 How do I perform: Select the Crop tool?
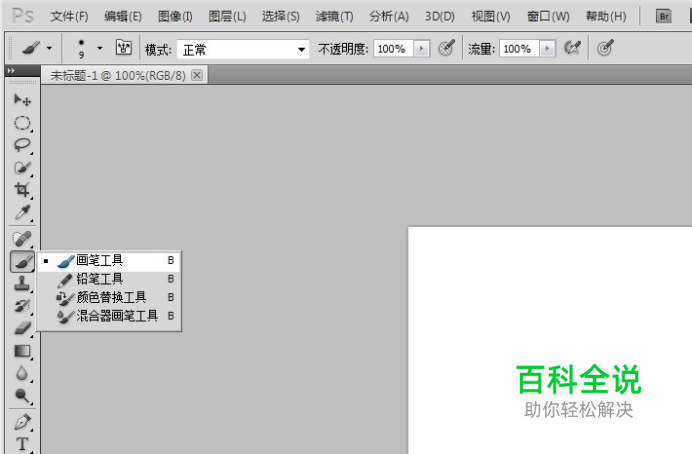click(22, 190)
